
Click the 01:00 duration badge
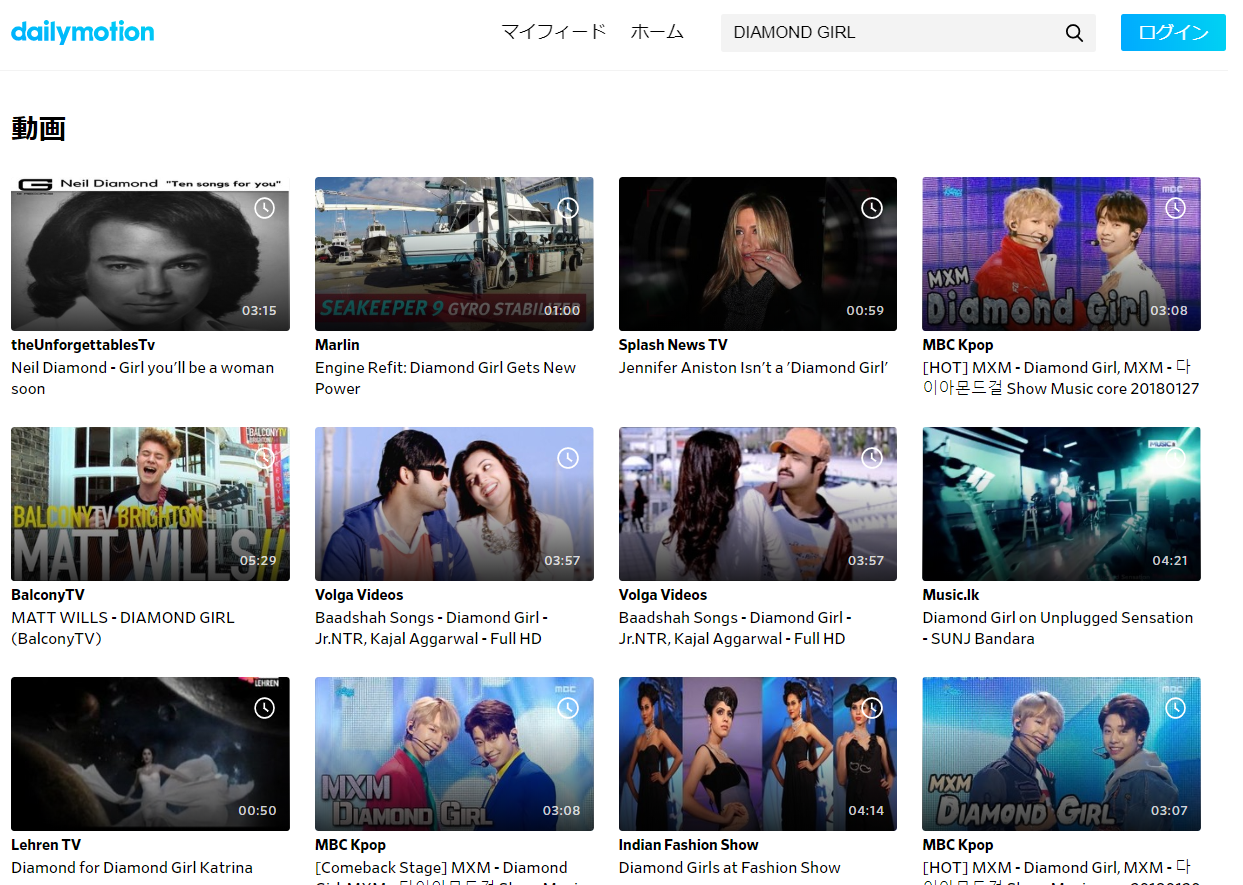(x=562, y=311)
